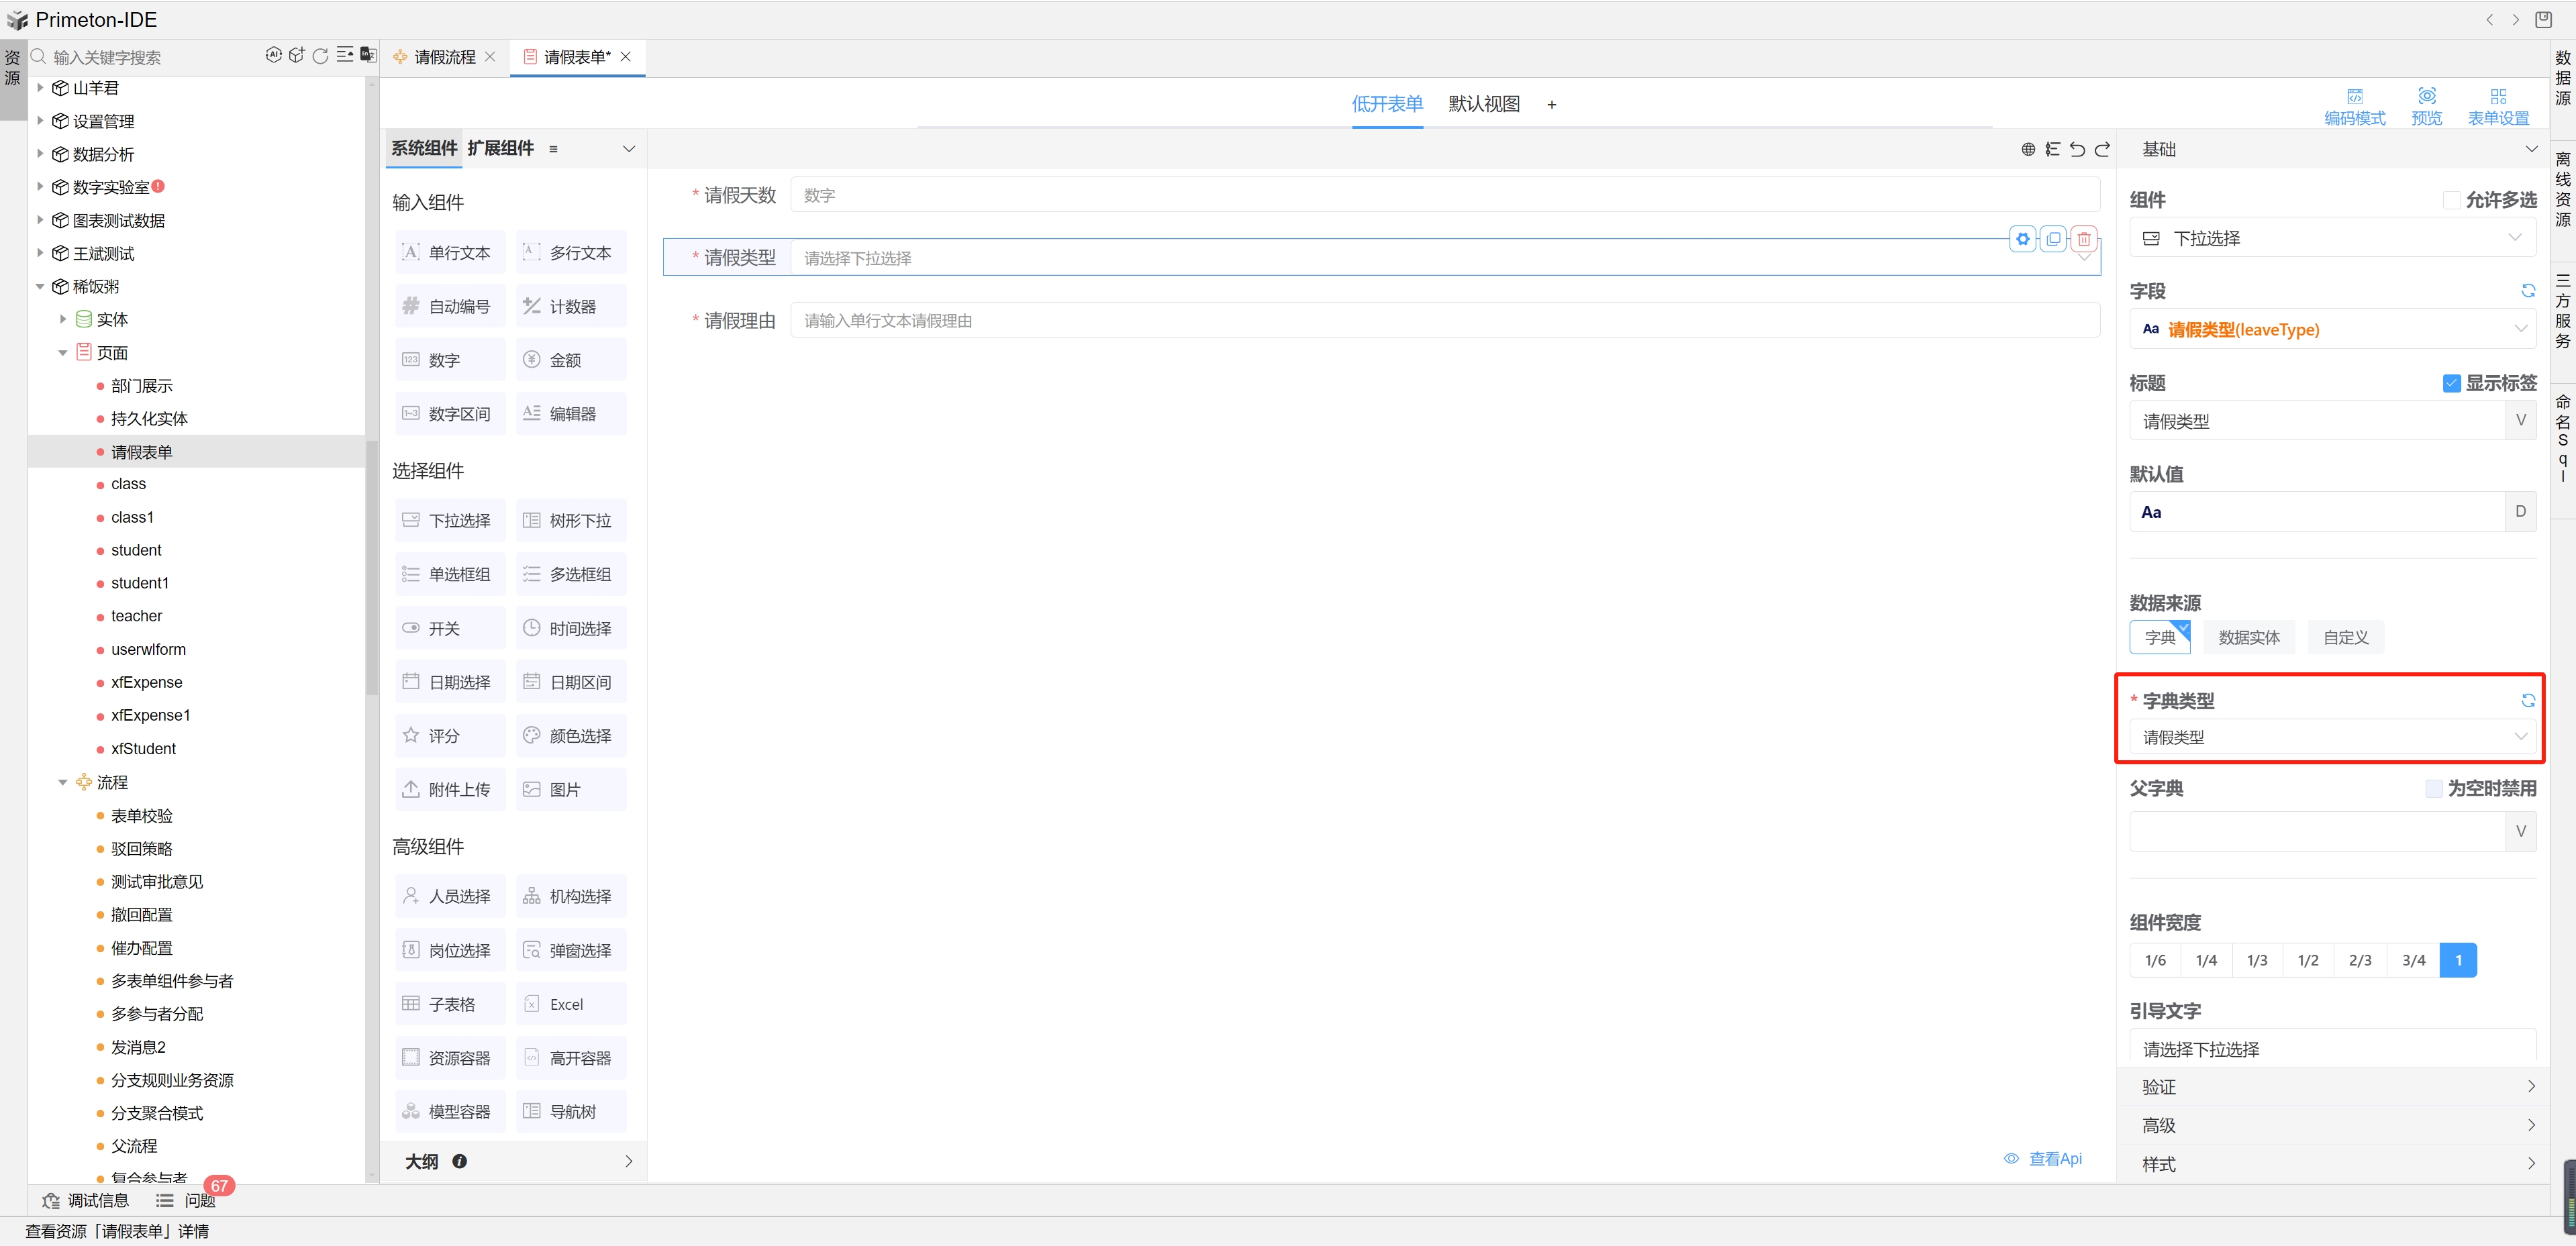Open the field settings gear icon on 请假类型
This screenshot has height=1246, width=2576.
(x=2022, y=239)
